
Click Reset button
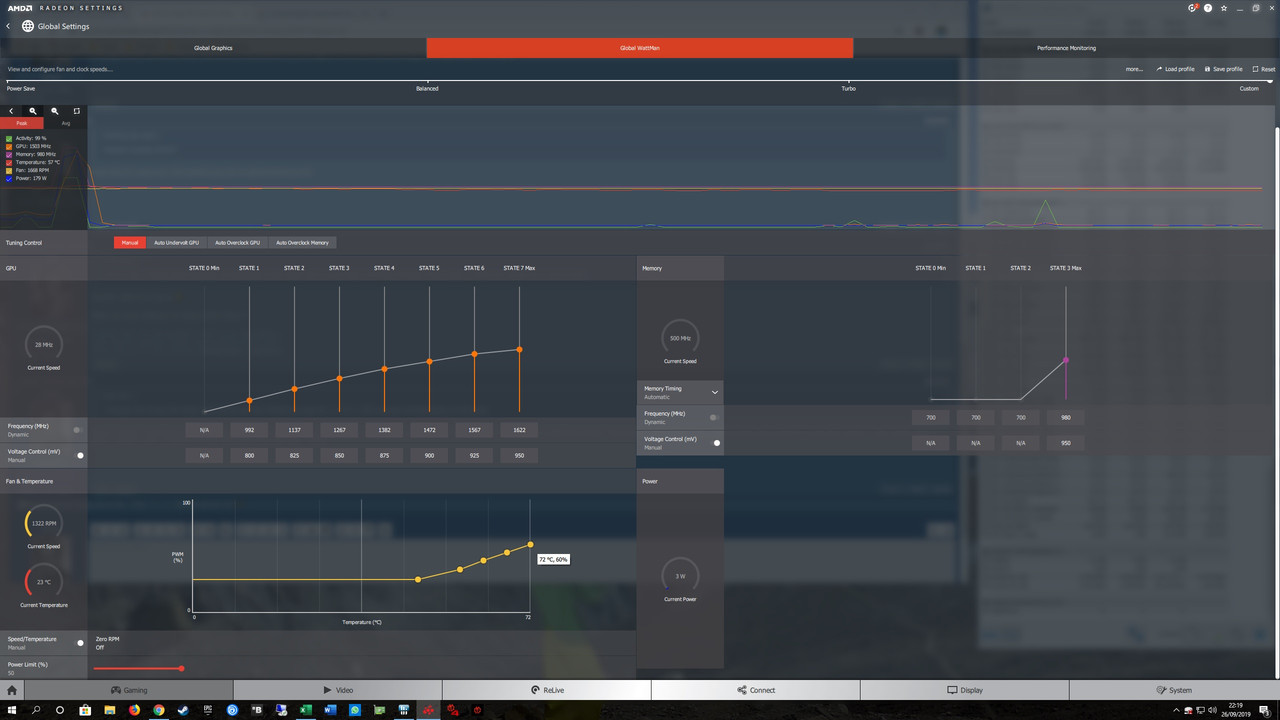click(x=1264, y=69)
